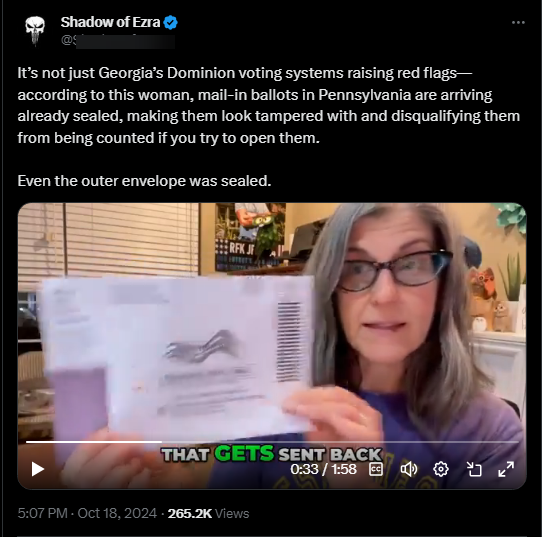
Task: Click the end of the played progress segment
Action: [161, 442]
